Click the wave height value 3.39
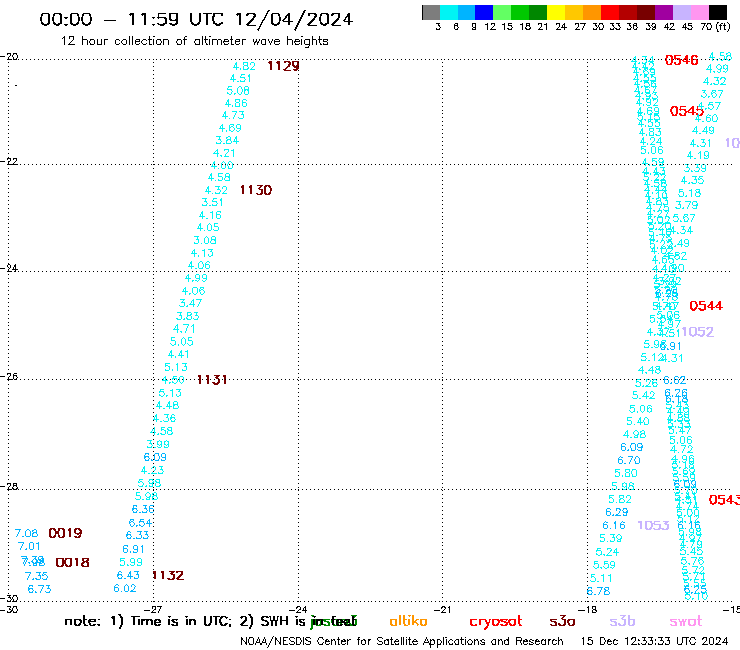 pos(695,169)
